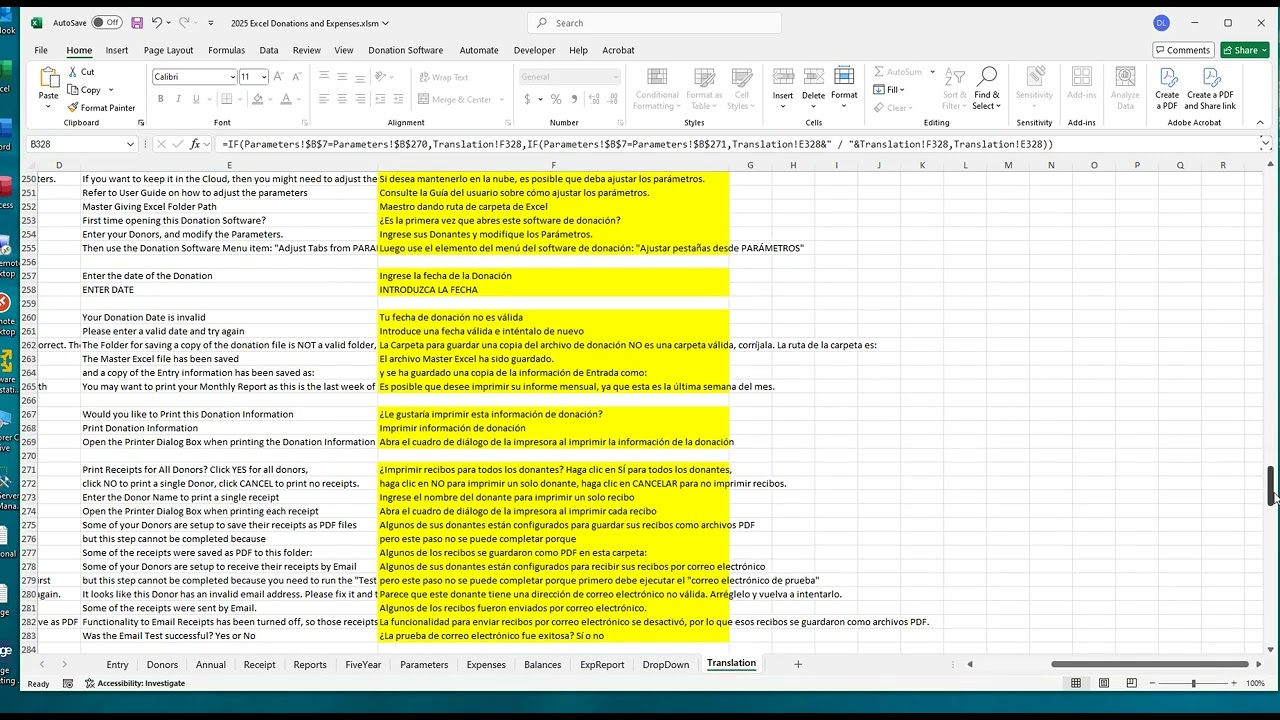The image size is (1280, 720).
Task: Go to the Developer ribbon tab
Action: click(534, 50)
